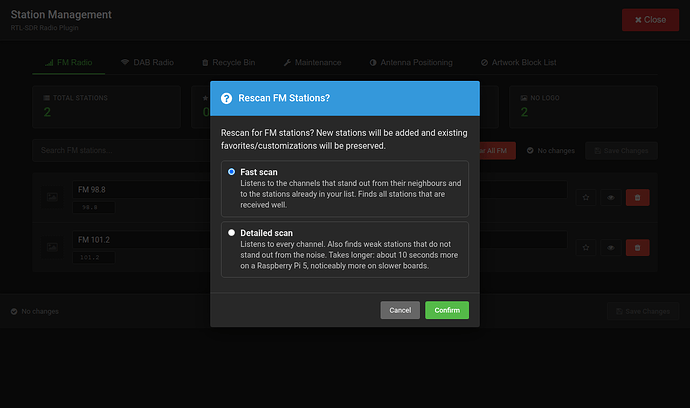The width and height of the screenshot is (690, 408).
Task: Toggle visibility eye for FM 98.8
Action: tap(611, 198)
